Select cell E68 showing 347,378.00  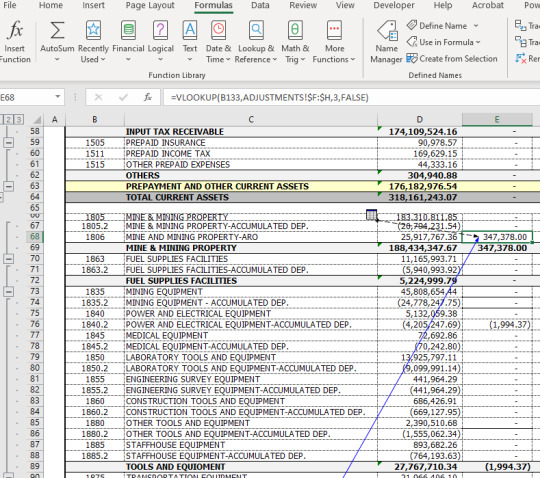497,237
